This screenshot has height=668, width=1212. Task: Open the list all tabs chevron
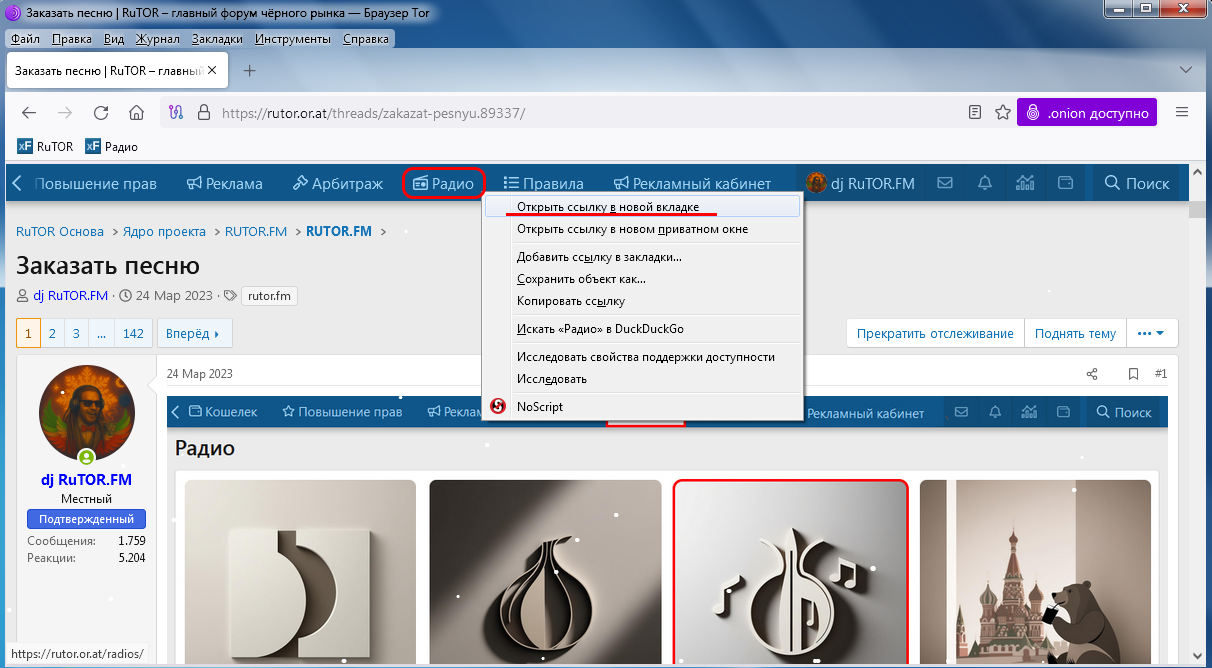coord(1186,70)
